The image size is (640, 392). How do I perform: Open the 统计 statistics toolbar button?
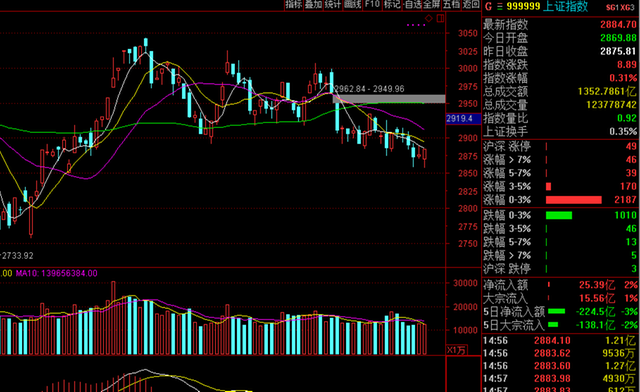pyautogui.click(x=333, y=4)
